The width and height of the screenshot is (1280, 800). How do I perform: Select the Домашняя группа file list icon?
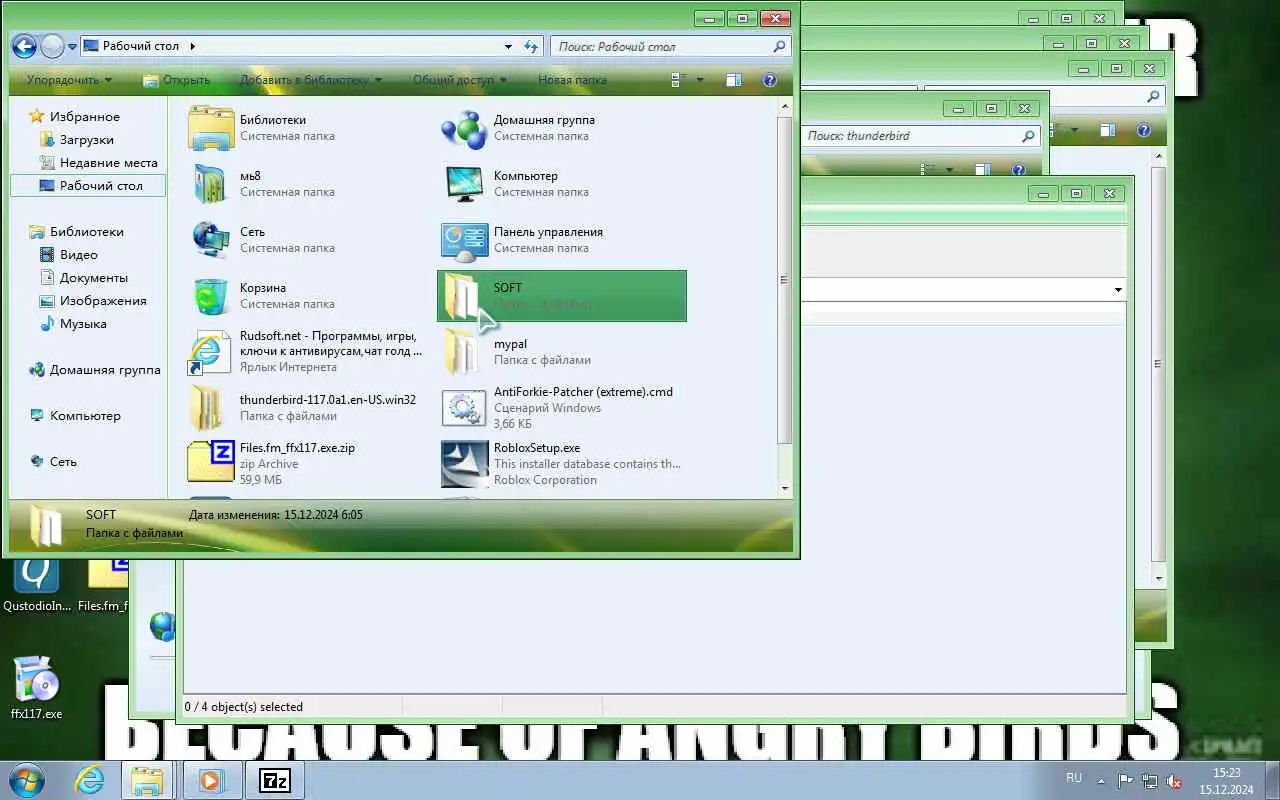464,128
